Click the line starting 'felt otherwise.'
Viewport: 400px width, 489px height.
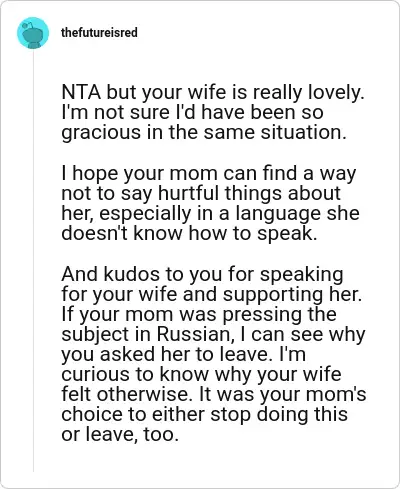pos(214,395)
